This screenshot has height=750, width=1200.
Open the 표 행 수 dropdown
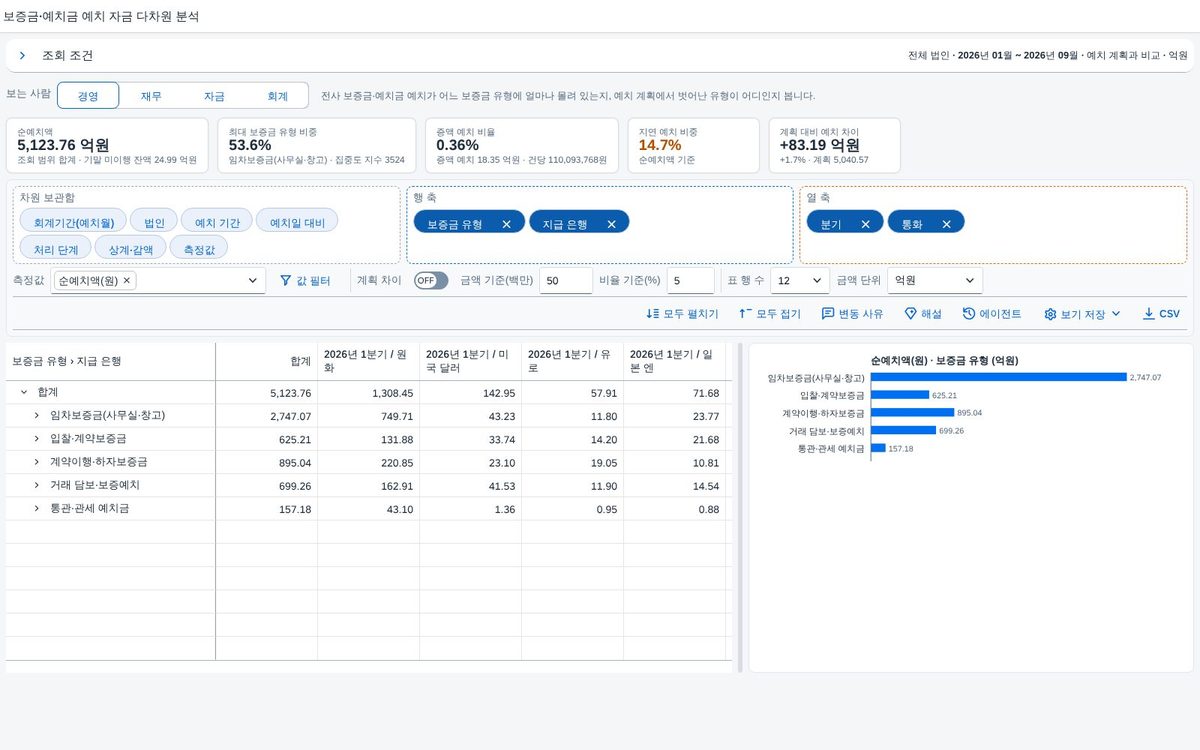click(800, 281)
